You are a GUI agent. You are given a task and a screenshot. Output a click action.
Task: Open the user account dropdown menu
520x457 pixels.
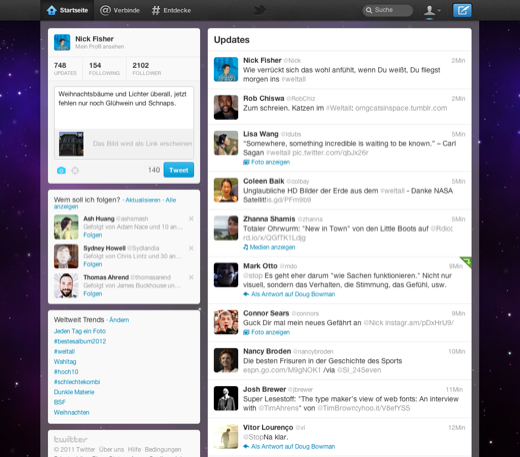pos(432,10)
